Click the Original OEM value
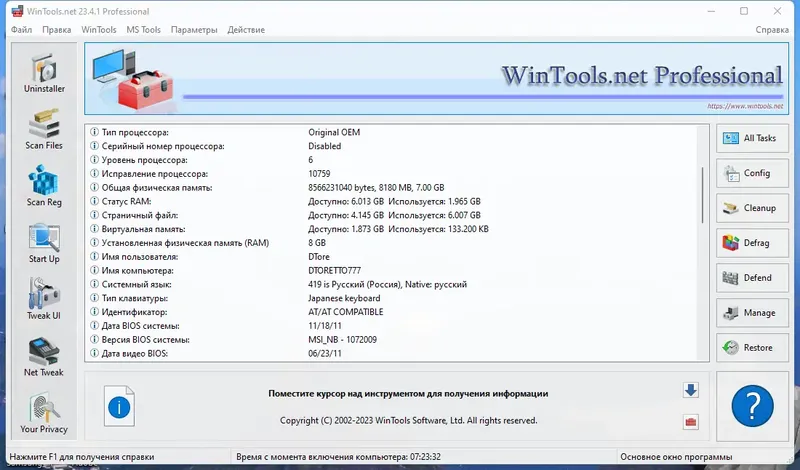The height and width of the screenshot is (470, 800). point(334,132)
